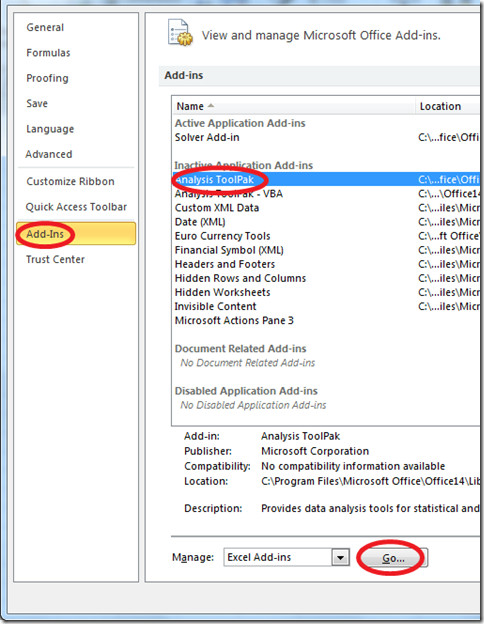Select the Hidden Worksheets add-in
This screenshot has height=624, width=484.
(x=326, y=292)
